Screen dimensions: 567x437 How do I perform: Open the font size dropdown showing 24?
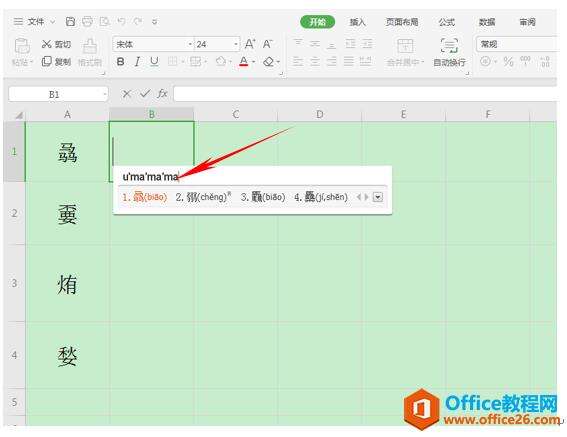pos(217,44)
